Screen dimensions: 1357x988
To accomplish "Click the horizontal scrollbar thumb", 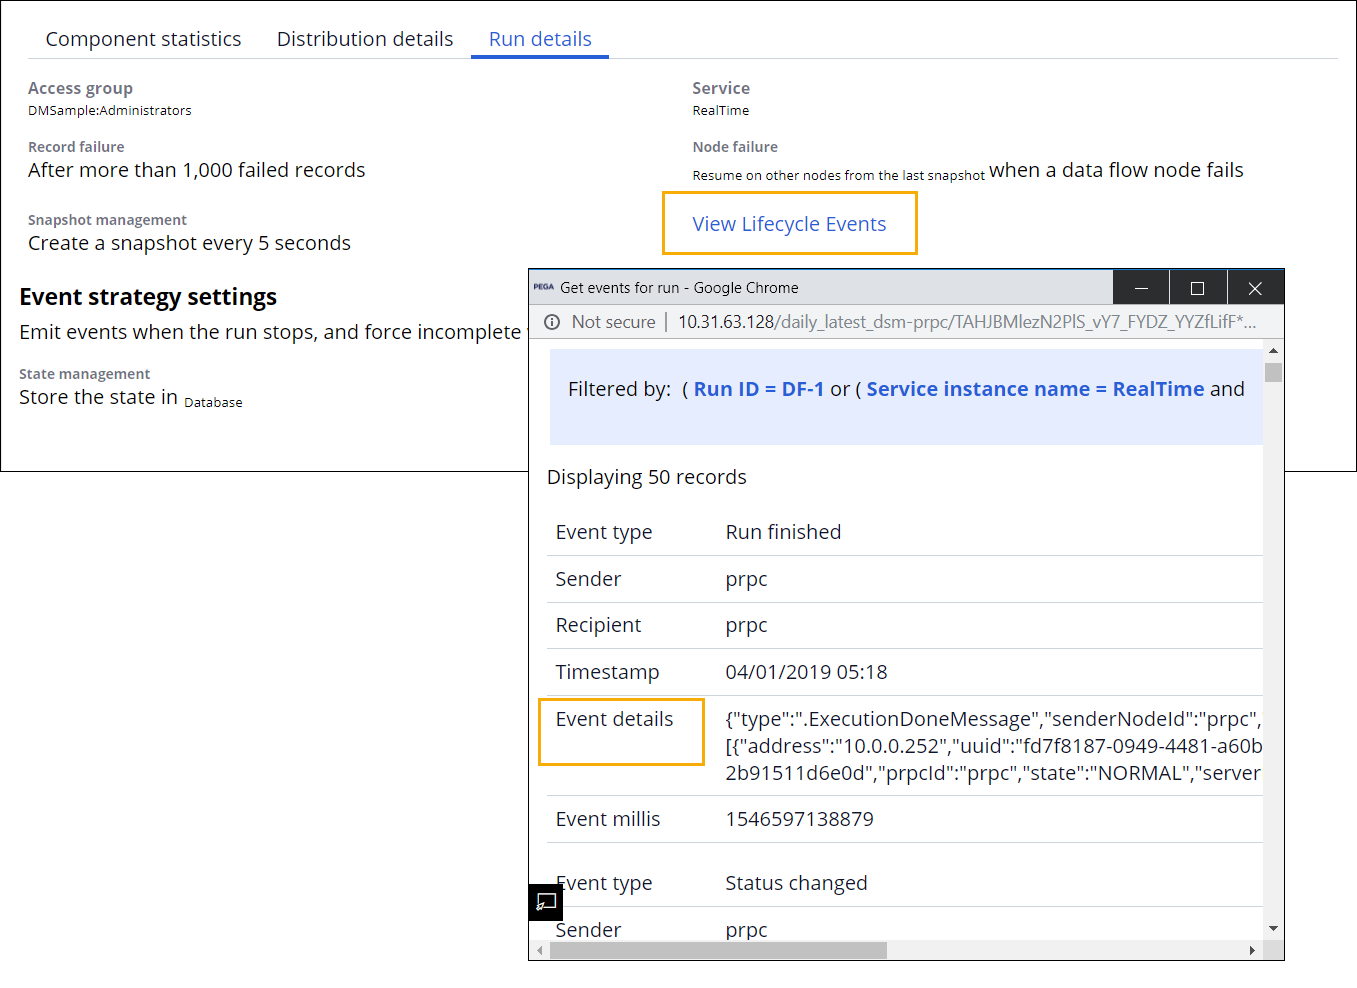I will tap(717, 950).
